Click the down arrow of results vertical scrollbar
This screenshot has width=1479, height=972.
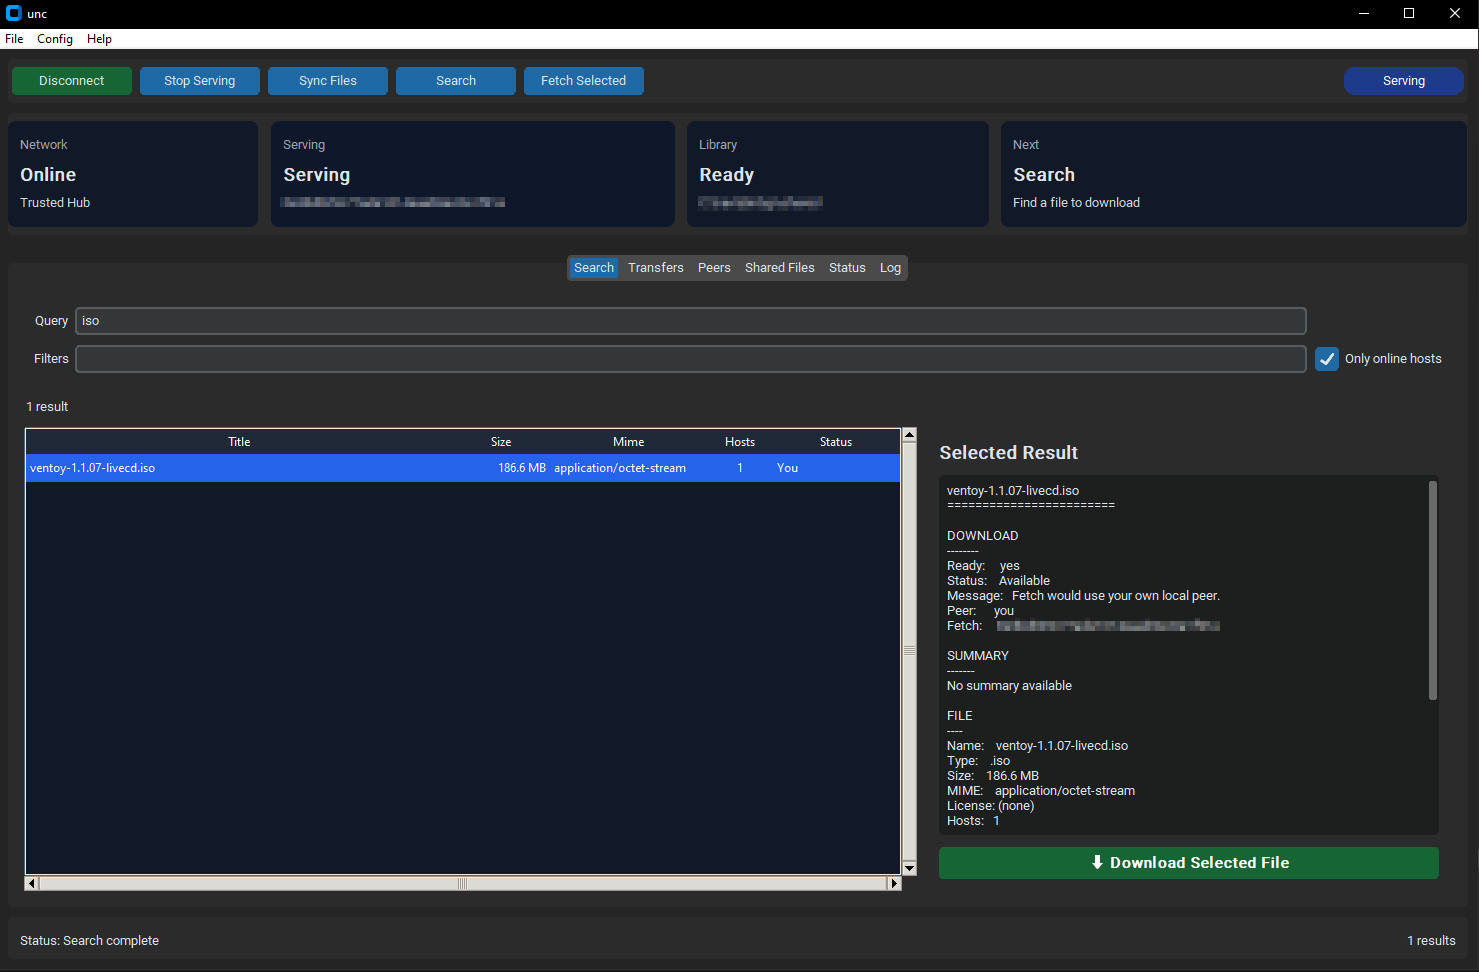pyautogui.click(x=909, y=868)
